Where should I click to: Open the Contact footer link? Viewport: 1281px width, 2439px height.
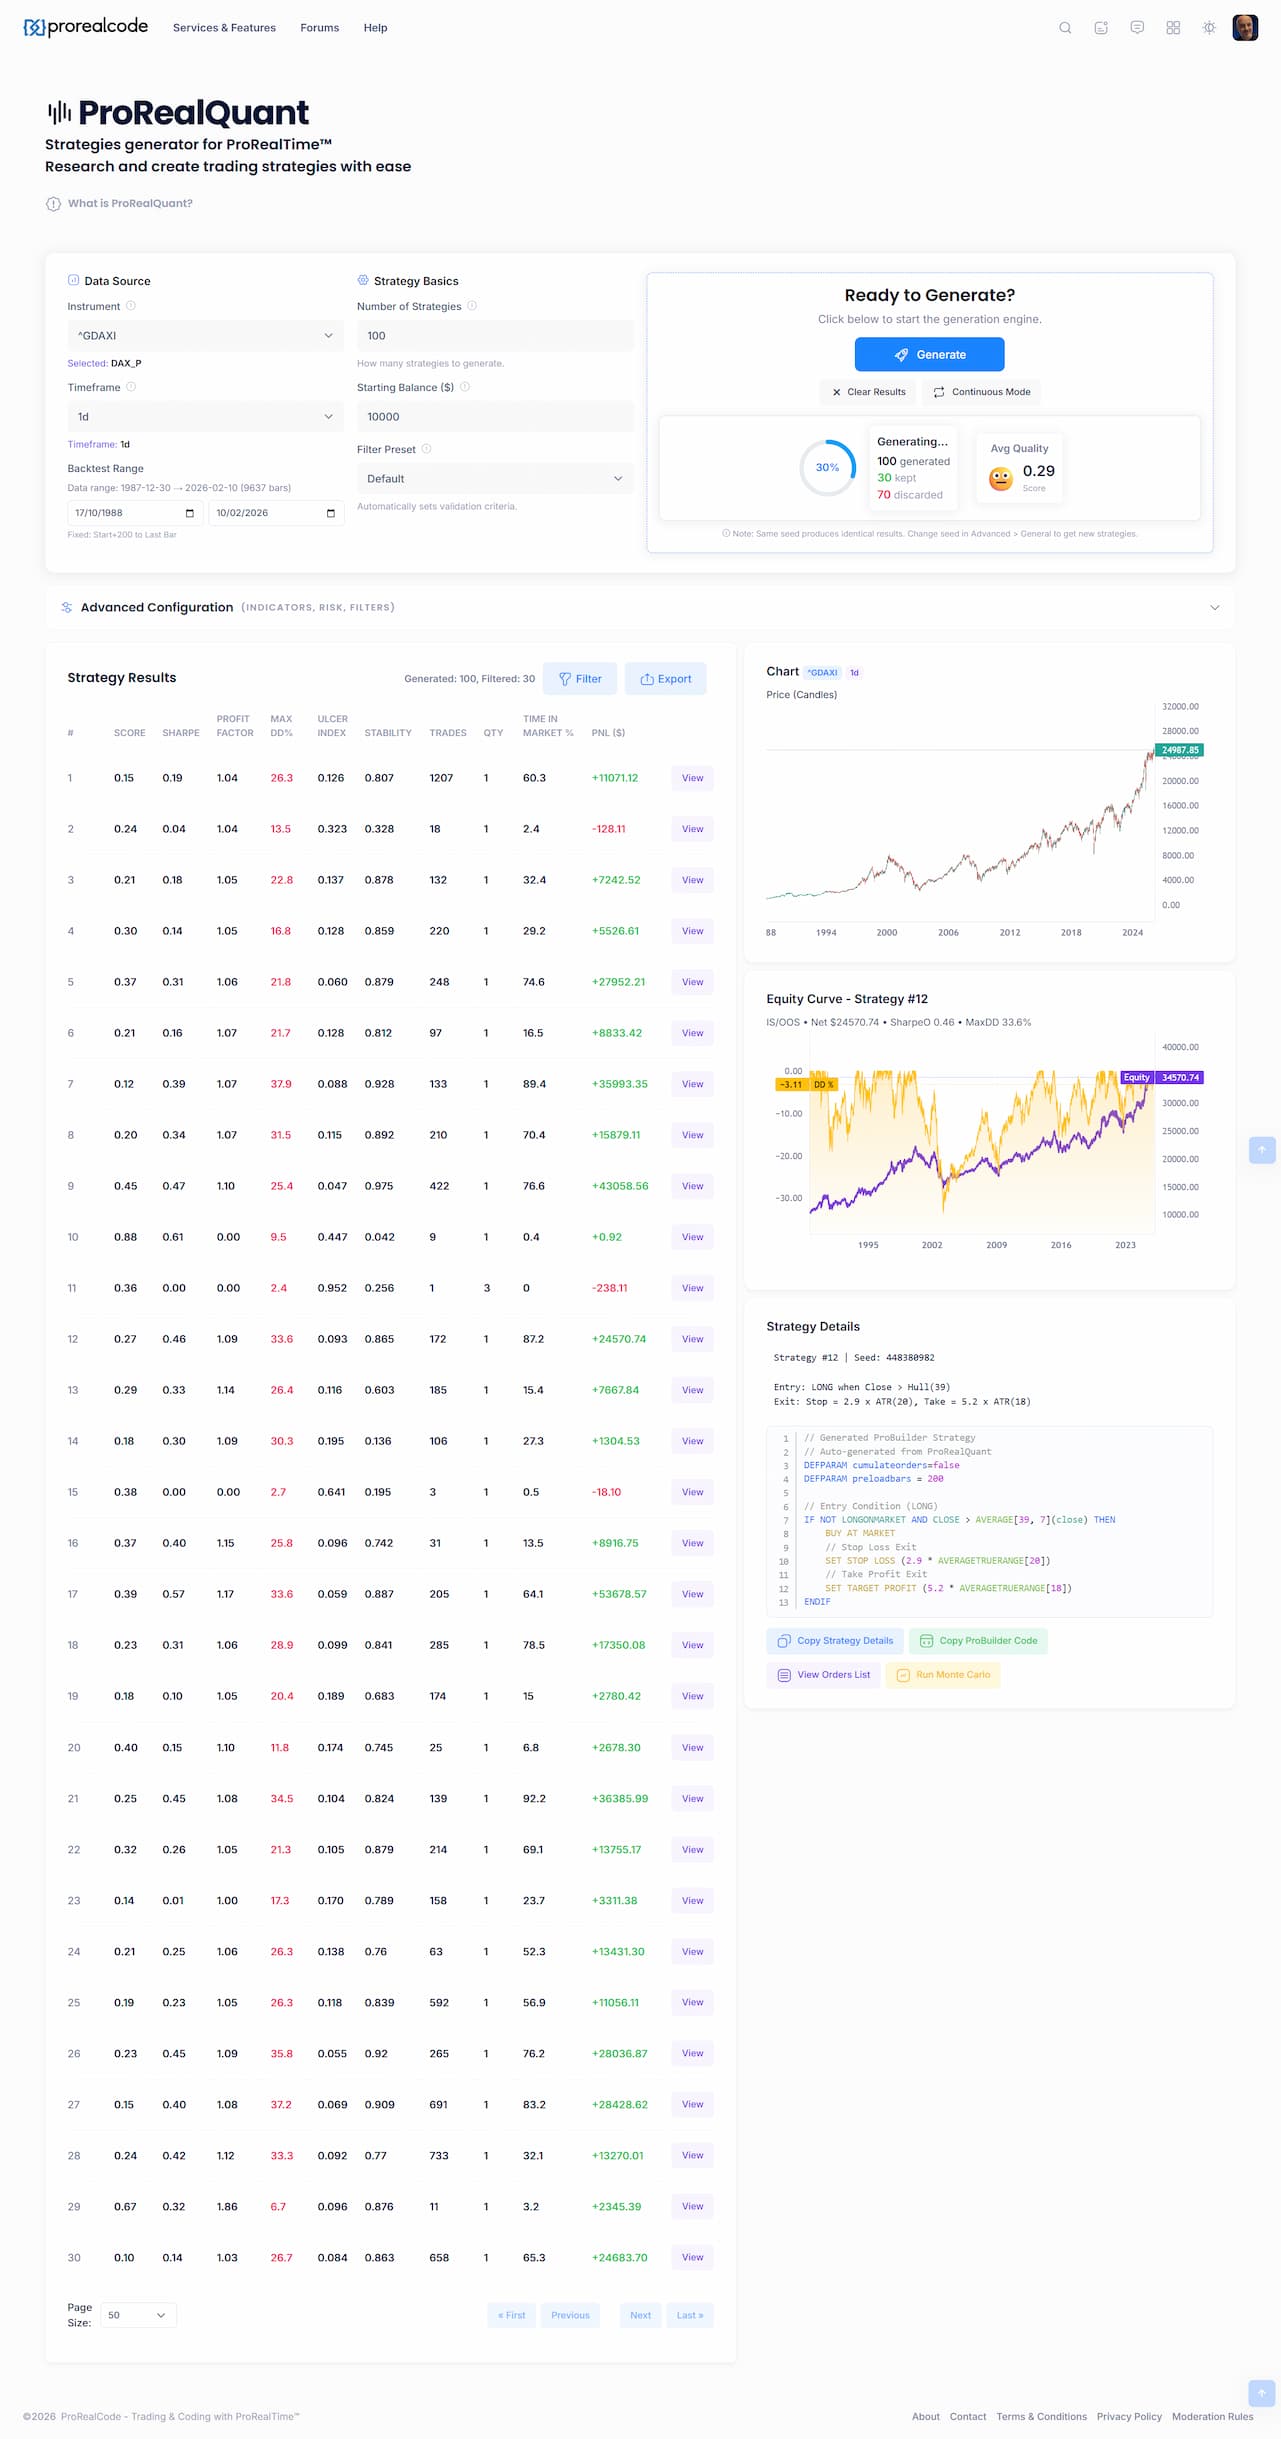(968, 2416)
